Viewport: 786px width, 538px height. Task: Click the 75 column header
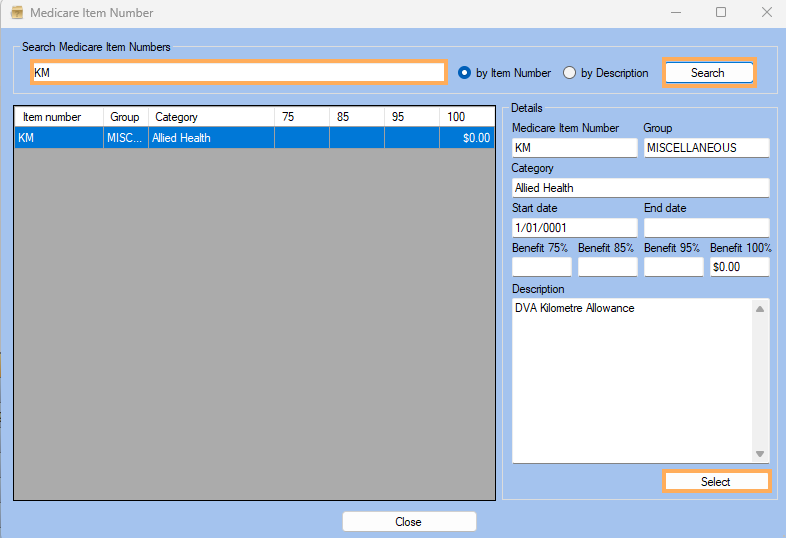pyautogui.click(x=302, y=117)
